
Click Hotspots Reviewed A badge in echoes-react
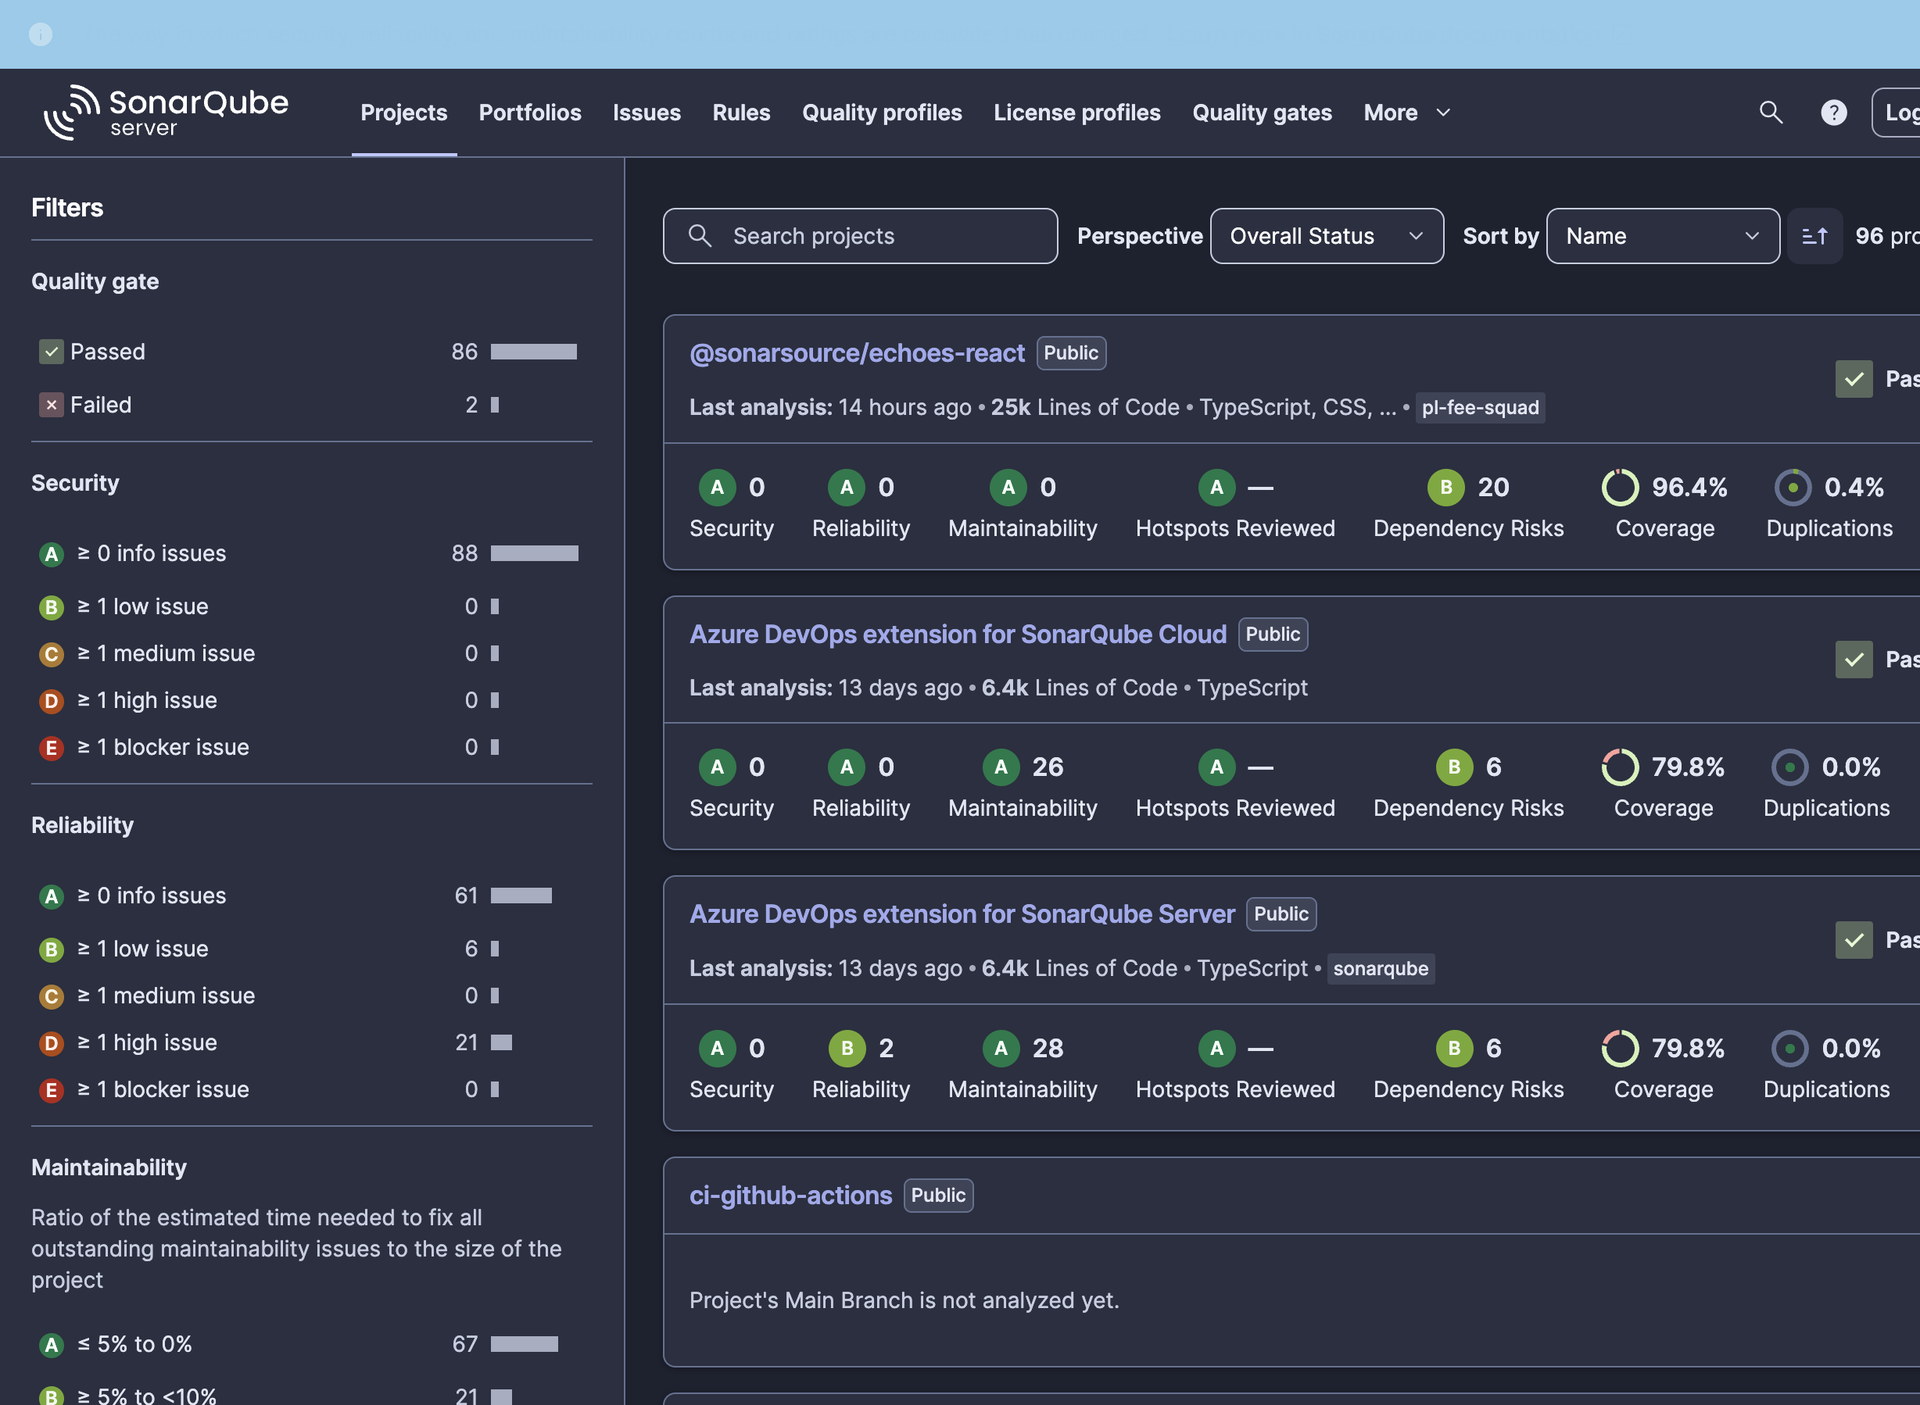(x=1216, y=487)
